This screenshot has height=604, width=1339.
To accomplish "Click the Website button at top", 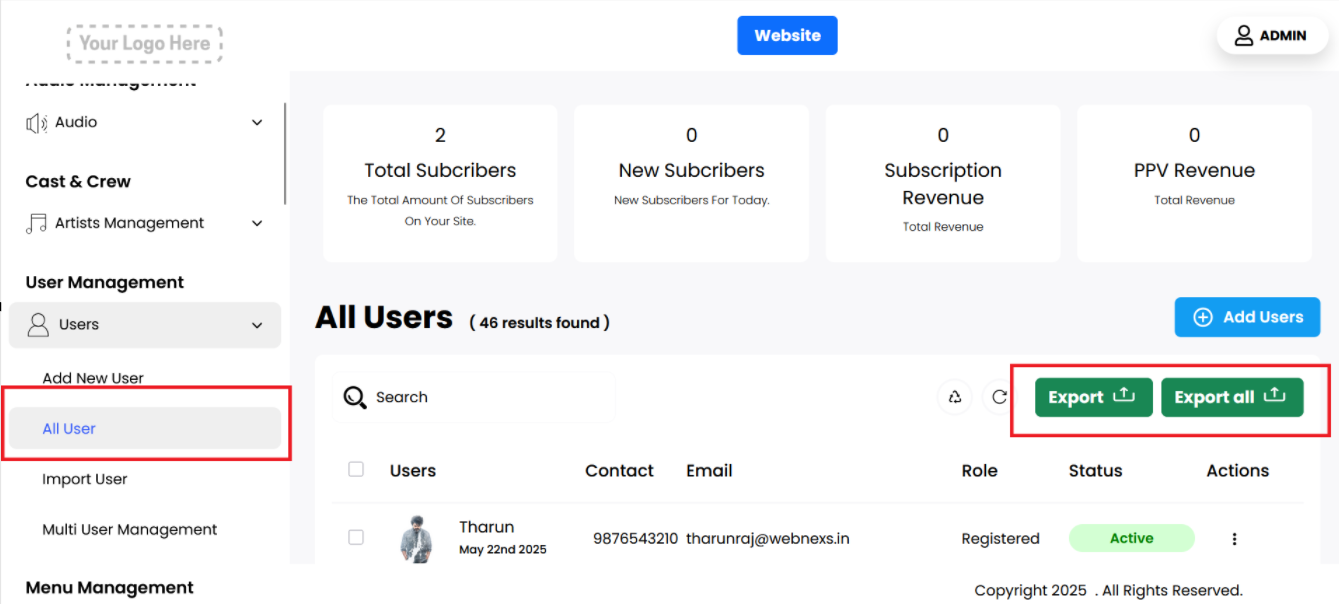I will (x=787, y=36).
